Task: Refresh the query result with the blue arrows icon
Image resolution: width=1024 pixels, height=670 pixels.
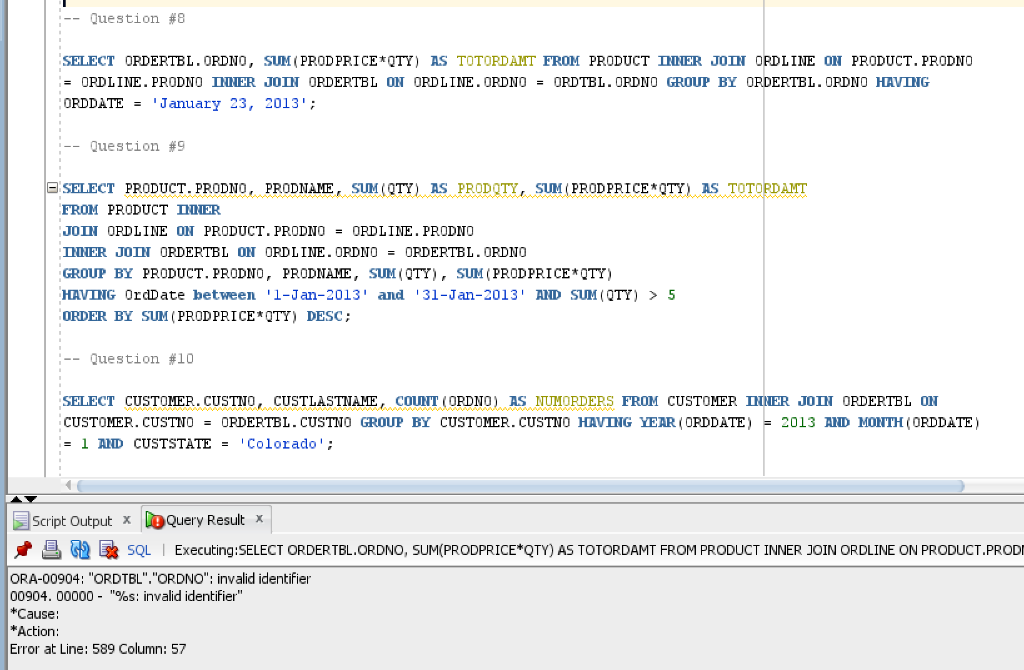Action: coord(80,550)
